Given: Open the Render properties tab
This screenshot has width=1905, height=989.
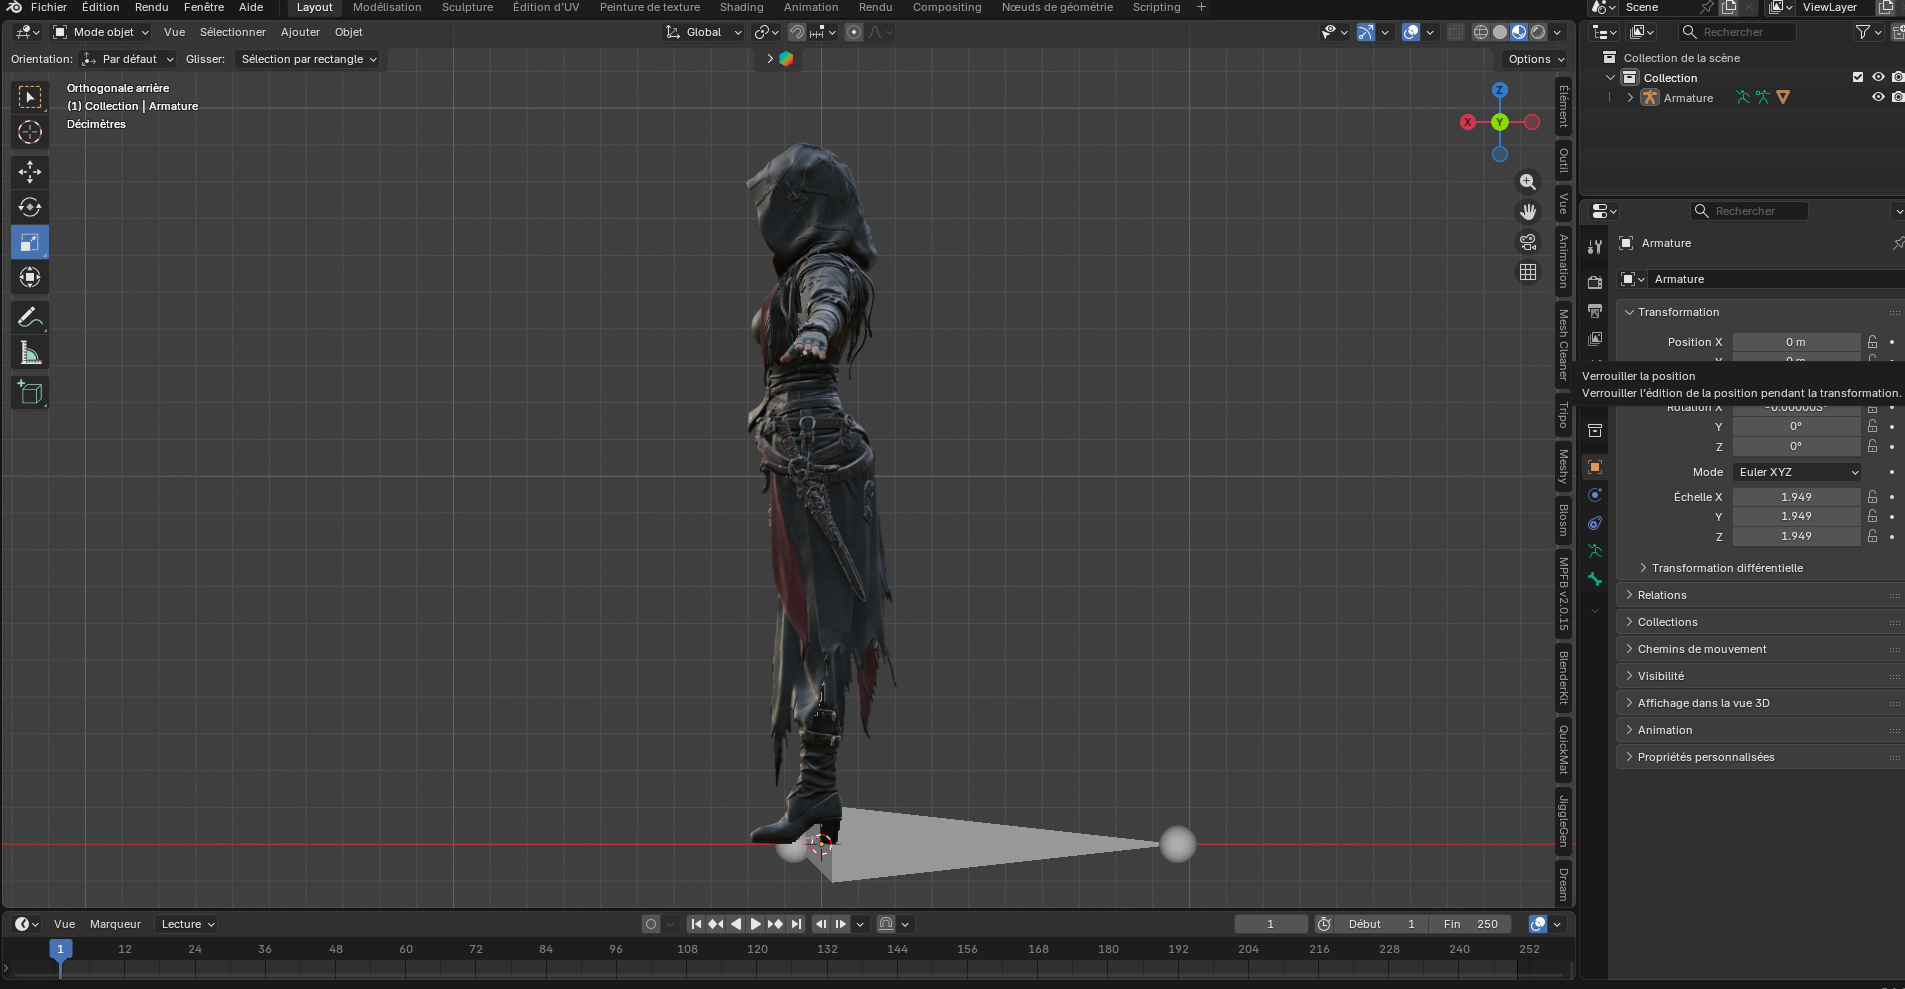Looking at the screenshot, I should tap(1595, 283).
